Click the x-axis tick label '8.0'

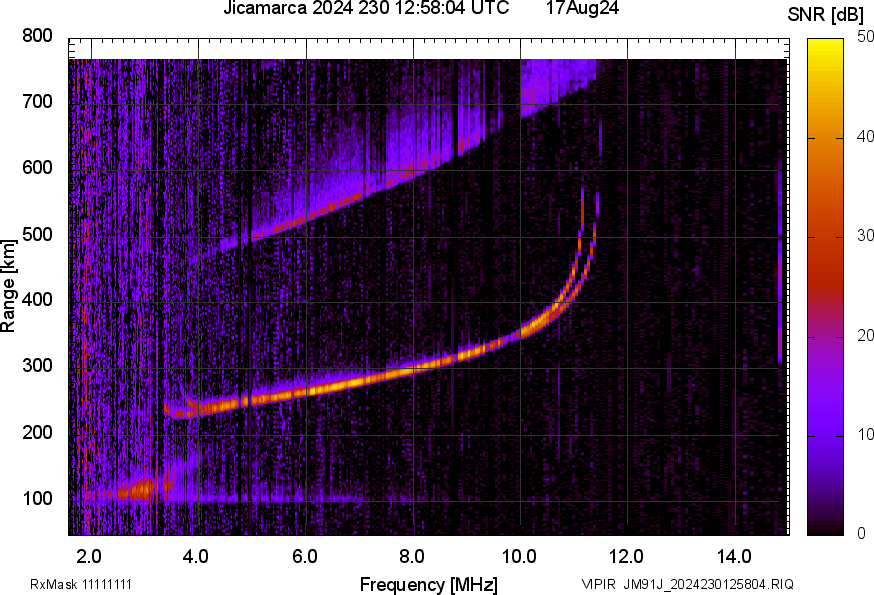click(x=412, y=557)
